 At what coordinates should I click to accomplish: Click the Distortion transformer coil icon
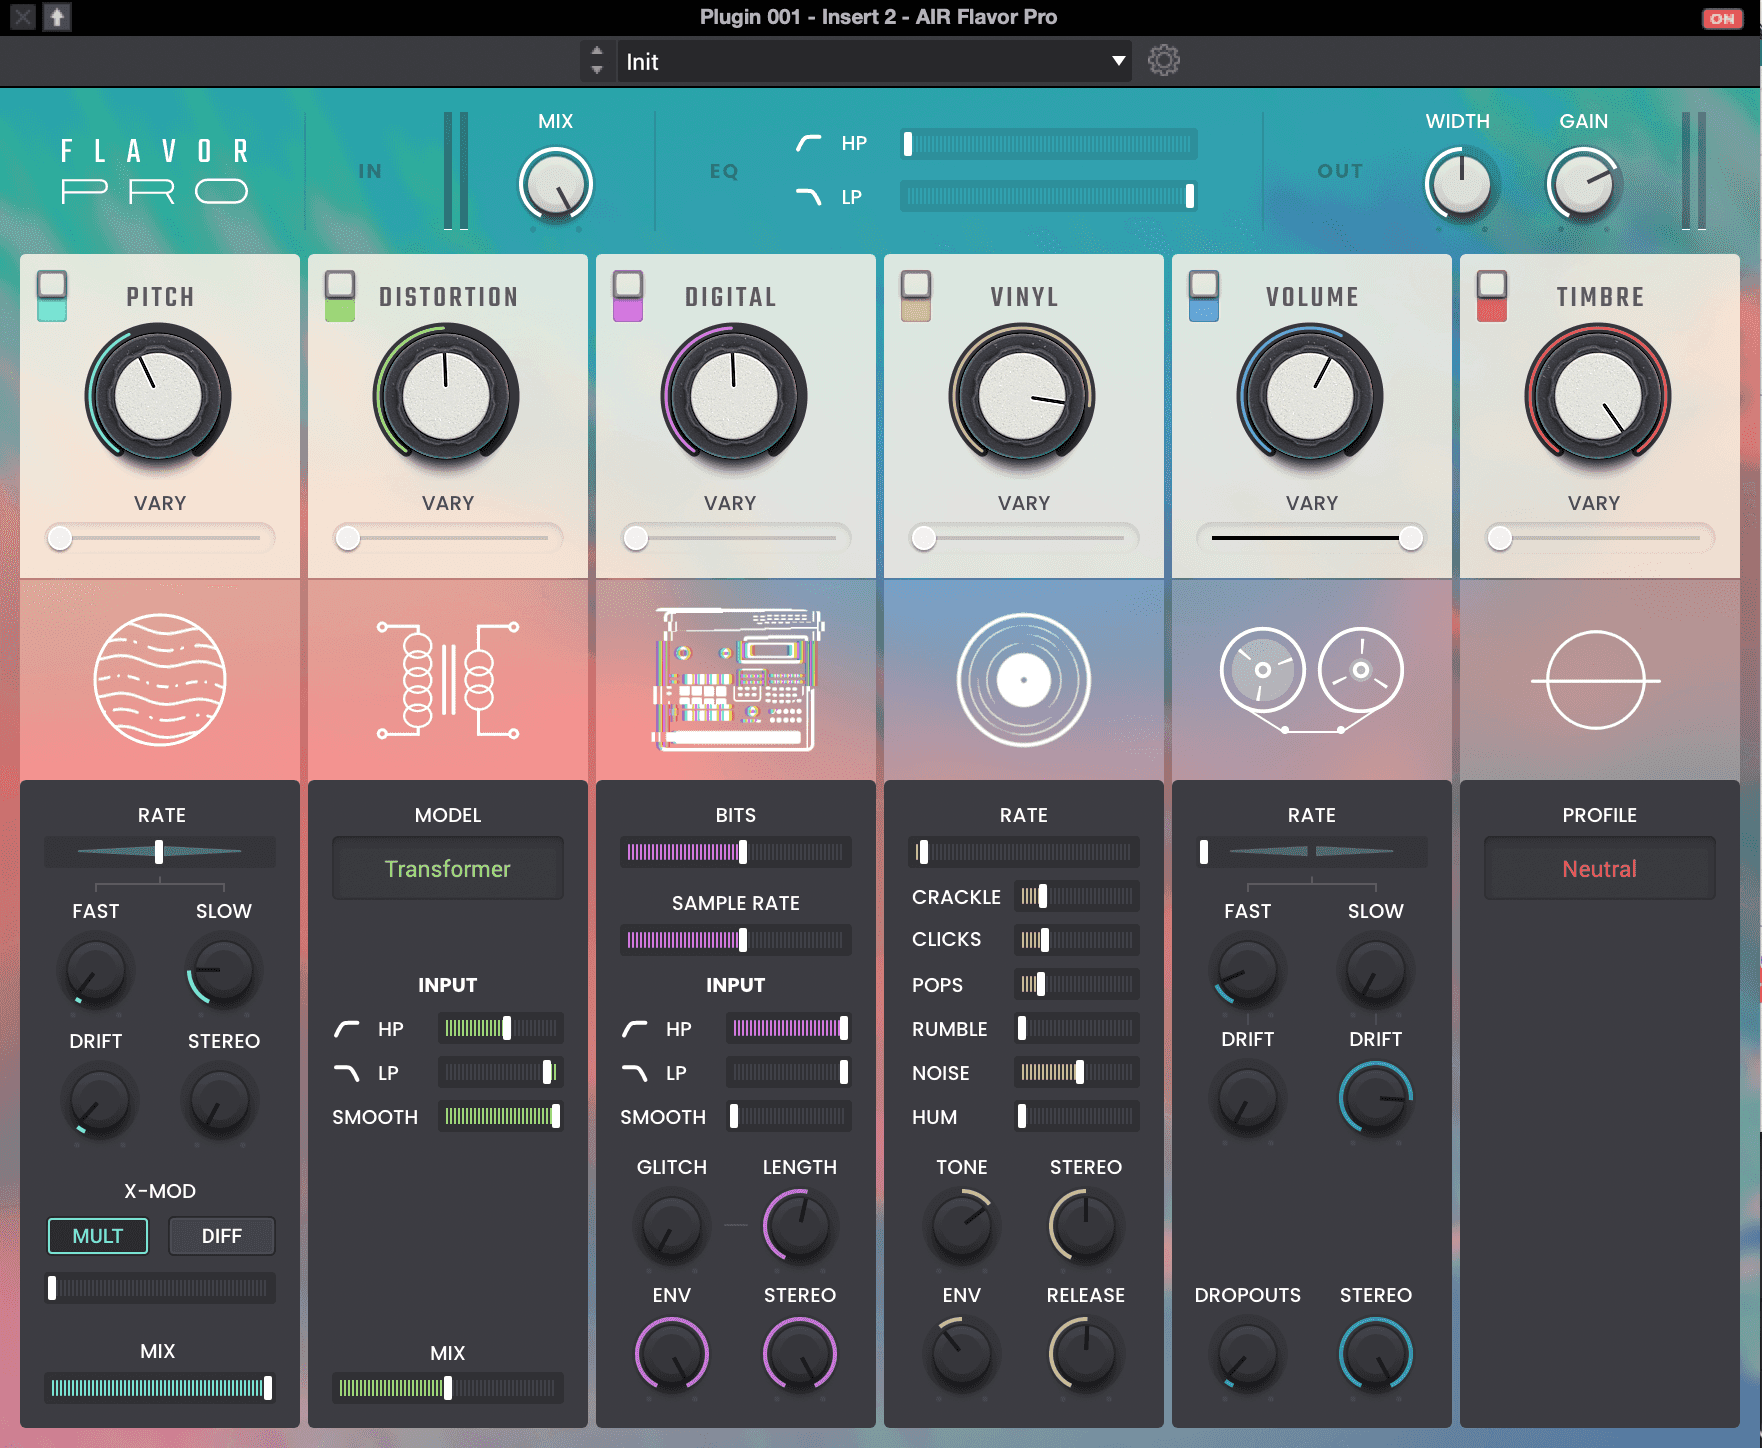pos(447,680)
